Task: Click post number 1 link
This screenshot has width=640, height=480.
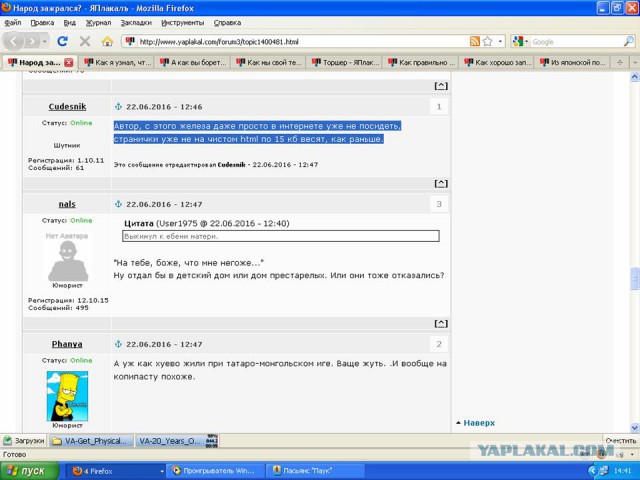Action: pos(439,107)
